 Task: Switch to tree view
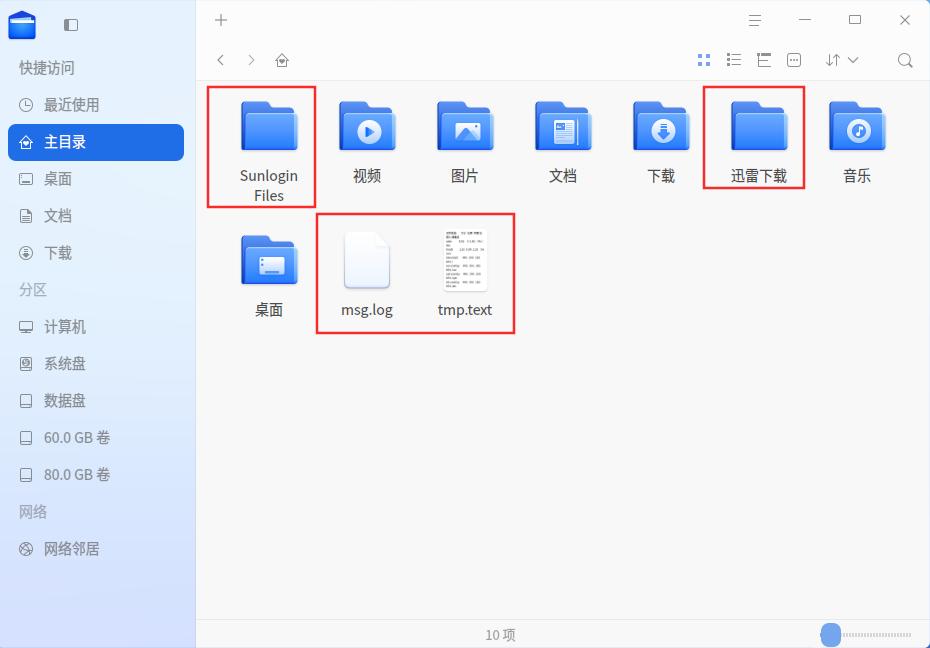pyautogui.click(x=764, y=60)
